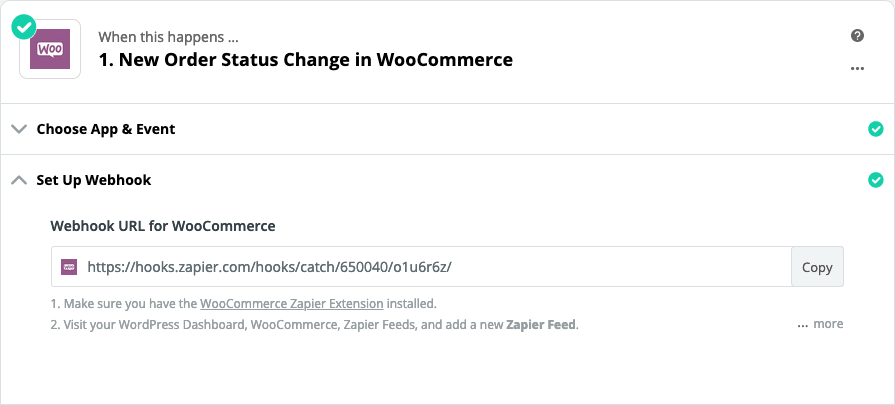
Task: Click the WooCommerce app logo icon
Action: coord(50,49)
